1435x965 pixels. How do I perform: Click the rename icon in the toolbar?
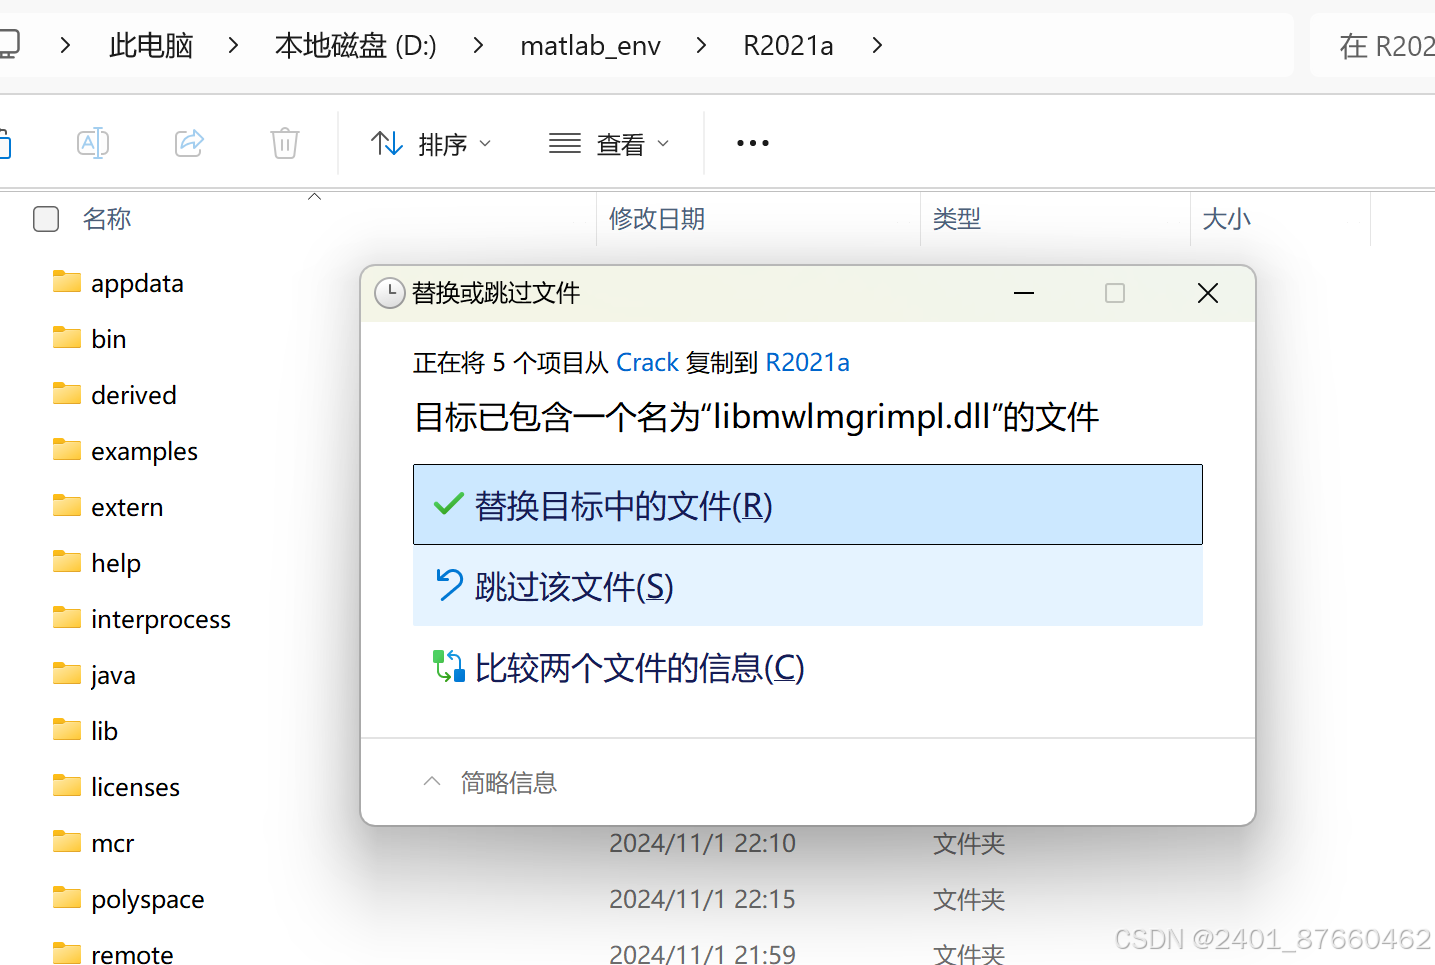[x=93, y=143]
